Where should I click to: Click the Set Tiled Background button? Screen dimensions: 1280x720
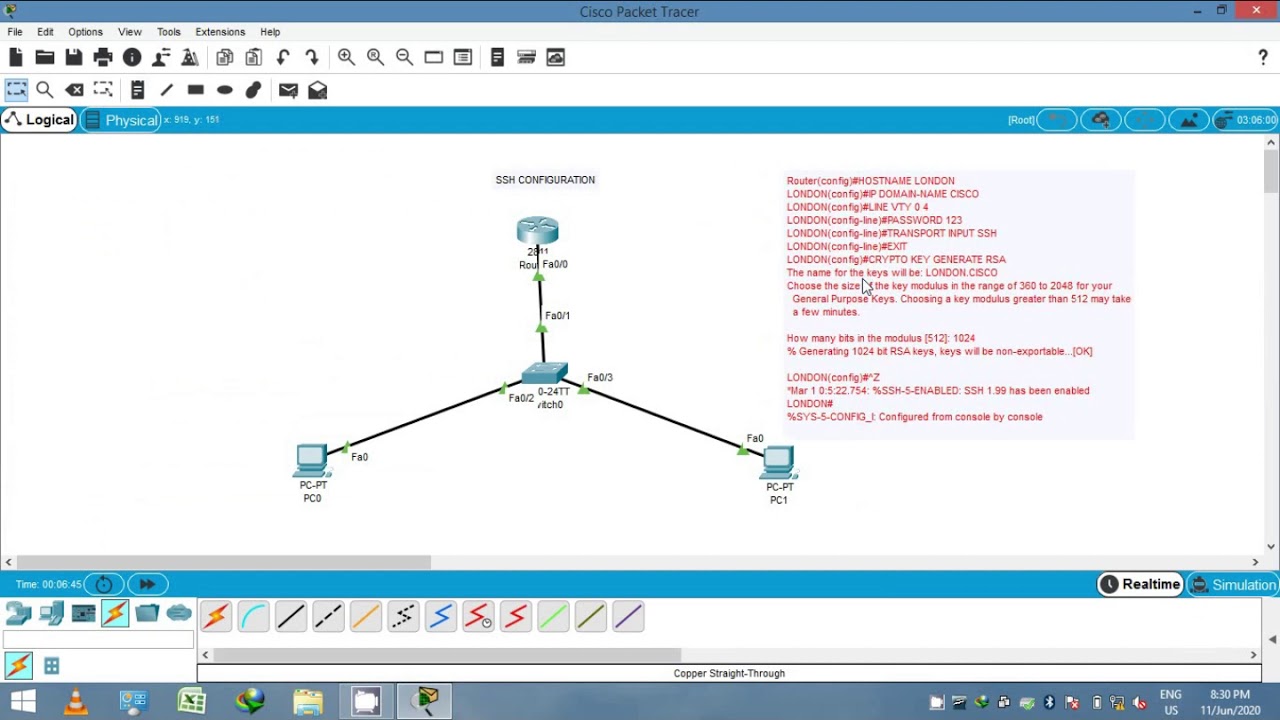1189,120
